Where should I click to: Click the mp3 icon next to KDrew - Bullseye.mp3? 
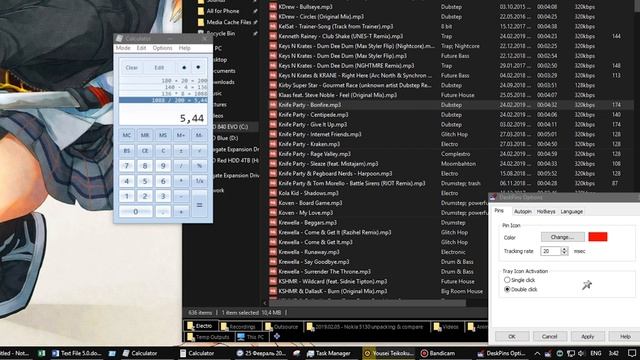point(273,7)
